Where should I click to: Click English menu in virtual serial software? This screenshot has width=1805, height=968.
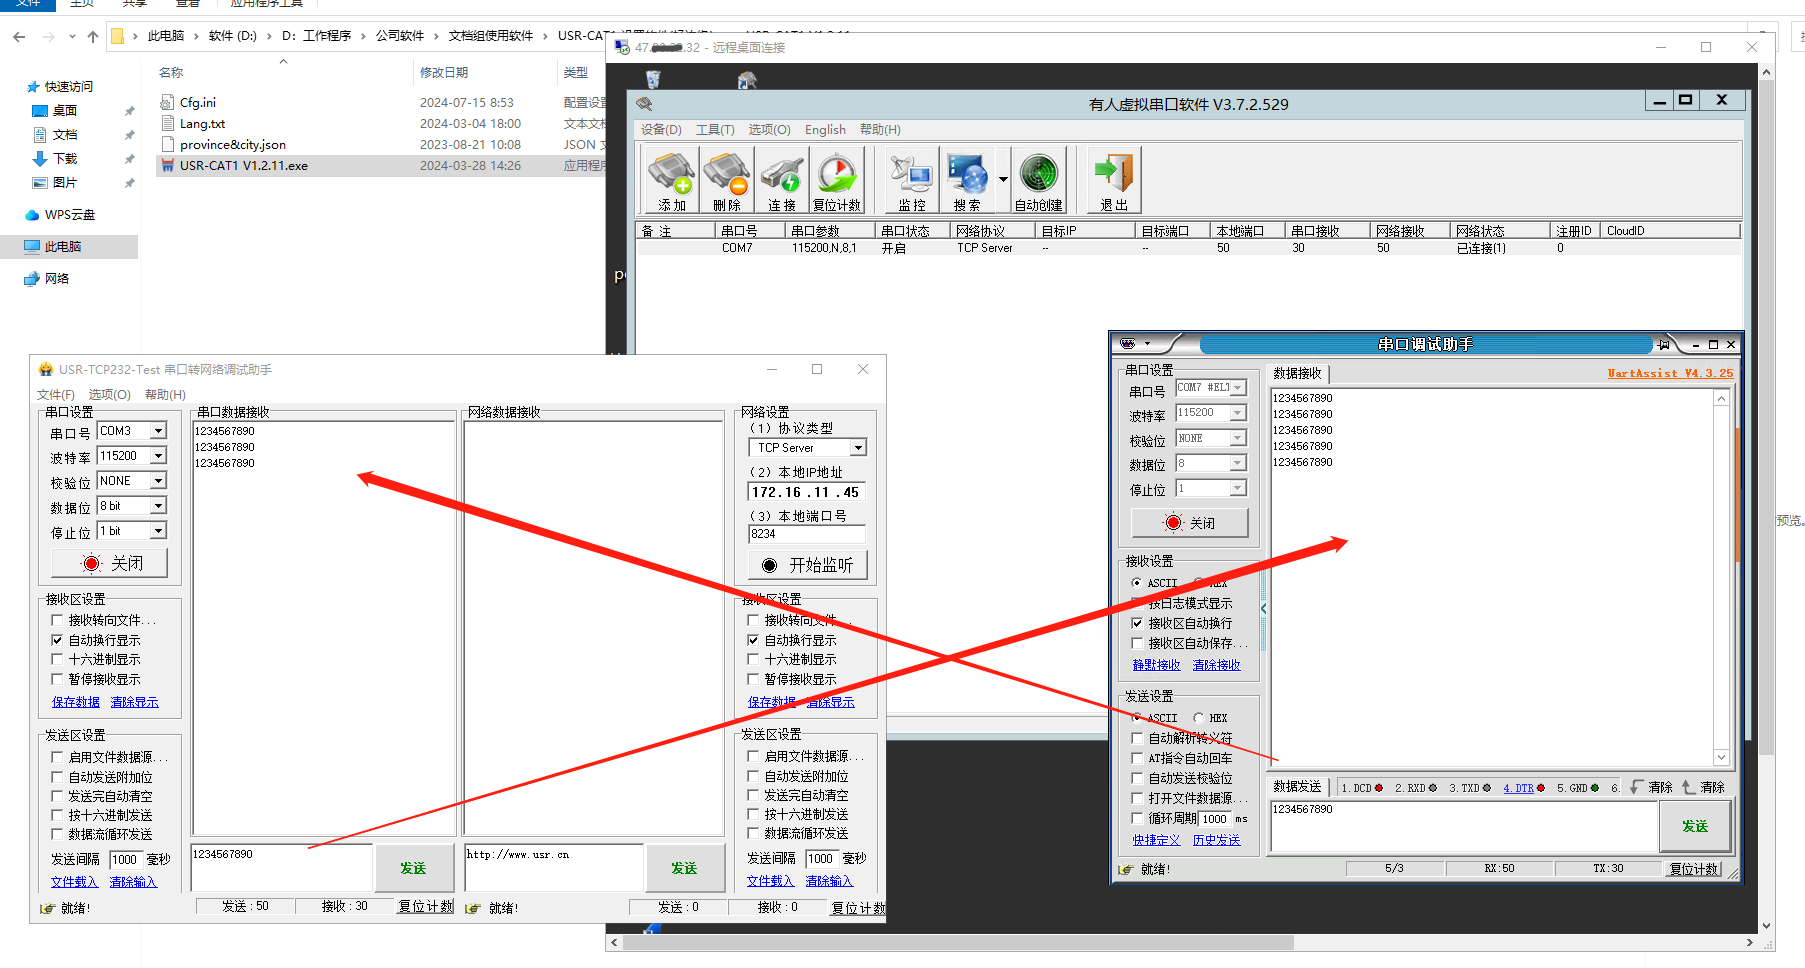(825, 130)
